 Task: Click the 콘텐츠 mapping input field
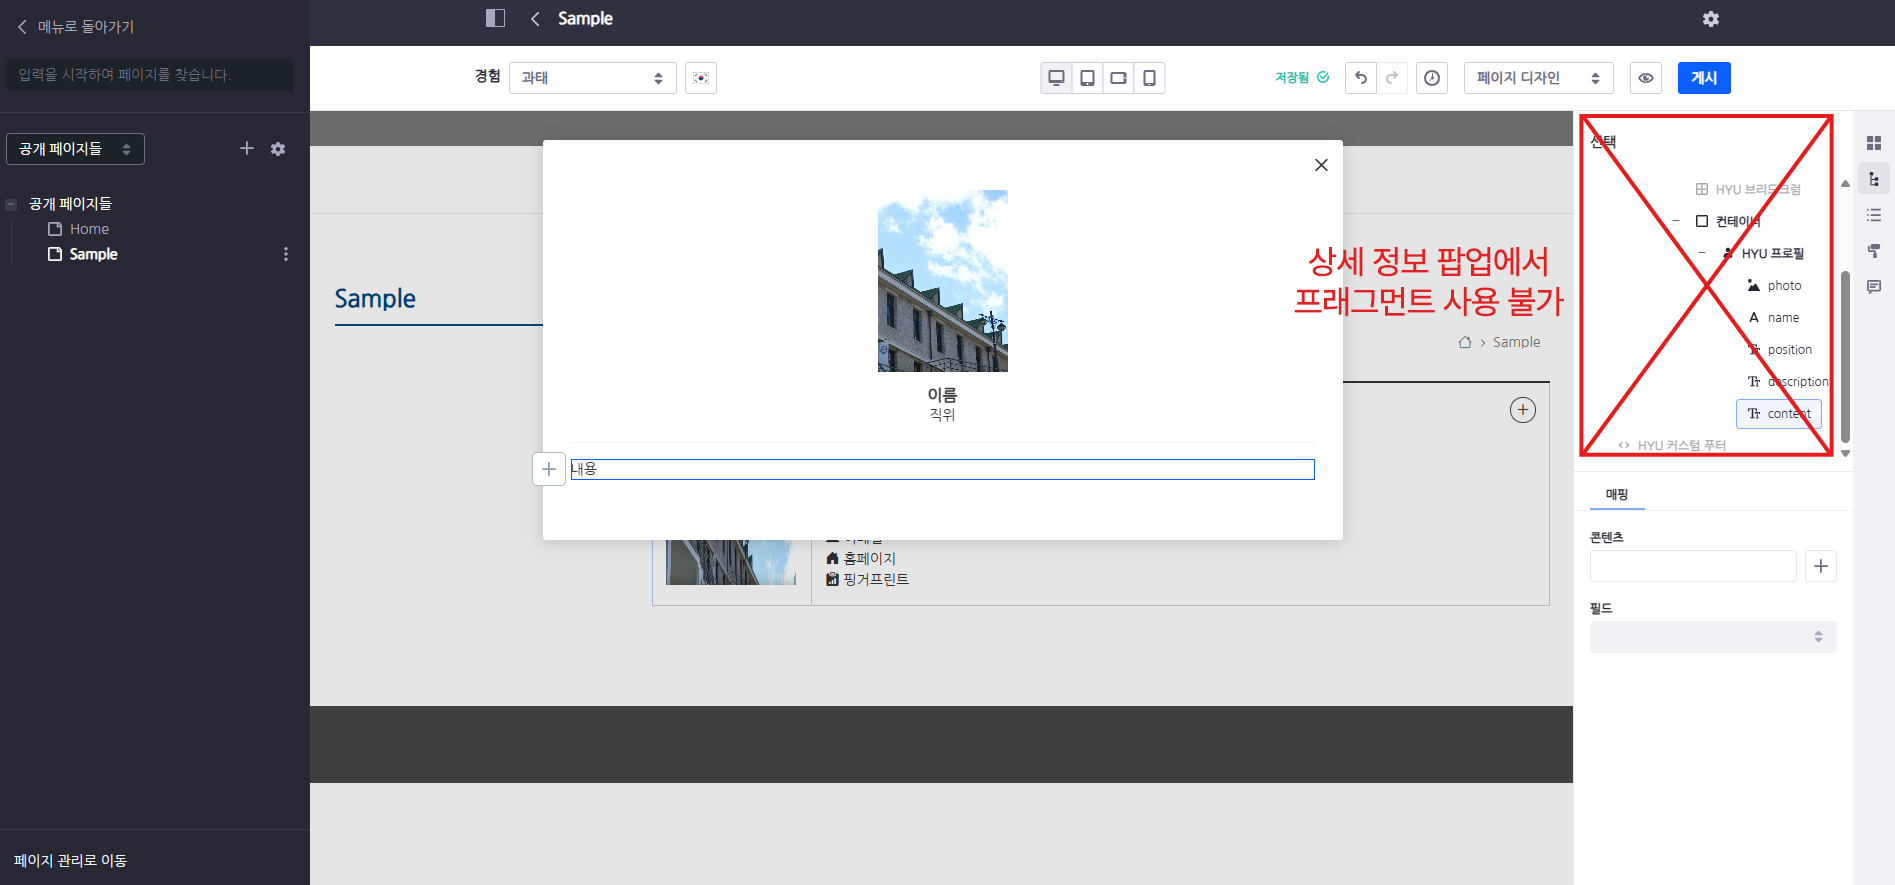pos(1692,566)
